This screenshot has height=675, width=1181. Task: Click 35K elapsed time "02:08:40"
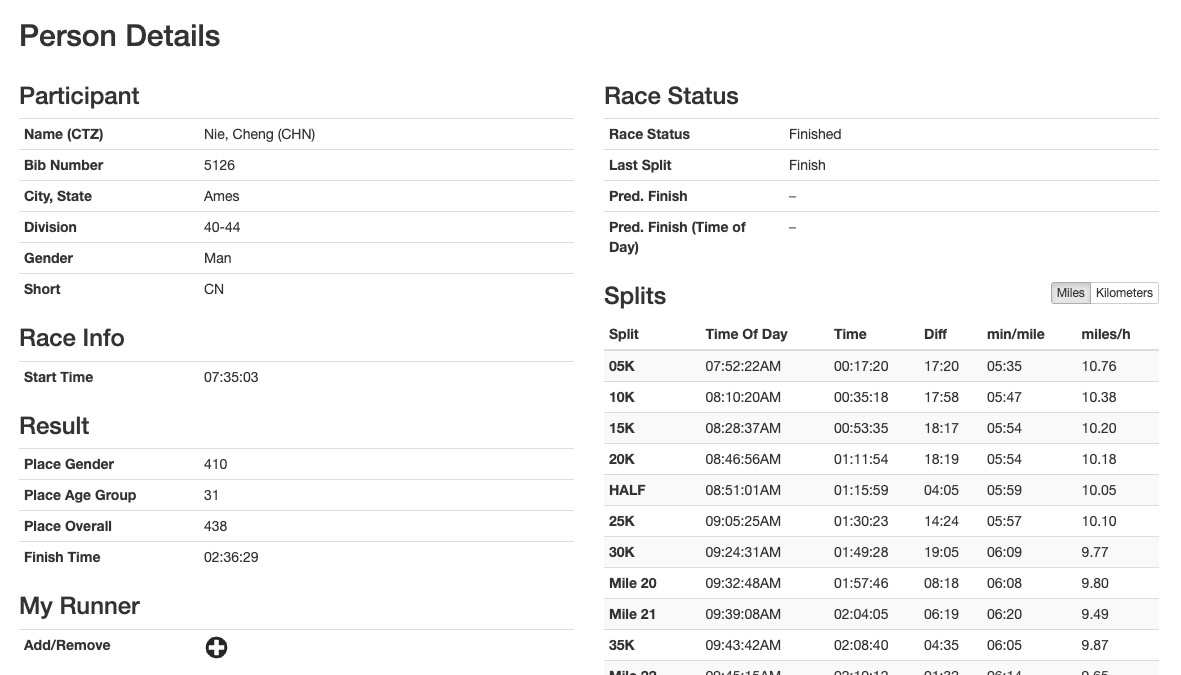(x=861, y=645)
